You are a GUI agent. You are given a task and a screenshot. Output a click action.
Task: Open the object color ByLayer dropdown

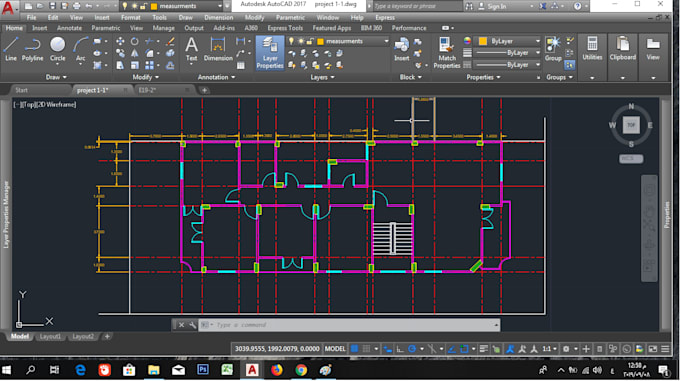pyautogui.click(x=538, y=41)
